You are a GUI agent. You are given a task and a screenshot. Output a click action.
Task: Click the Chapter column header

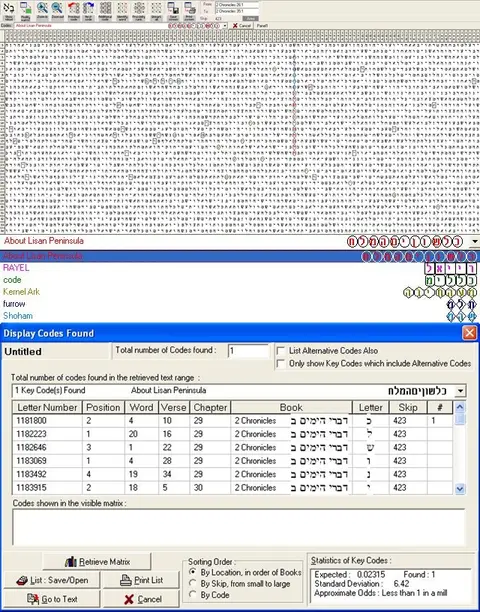tap(210, 407)
